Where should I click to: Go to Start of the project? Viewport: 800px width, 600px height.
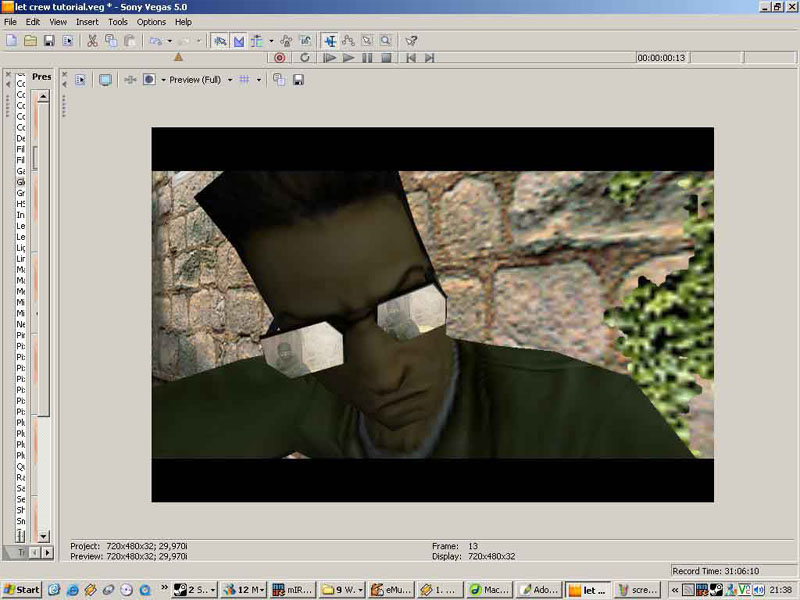coord(411,58)
